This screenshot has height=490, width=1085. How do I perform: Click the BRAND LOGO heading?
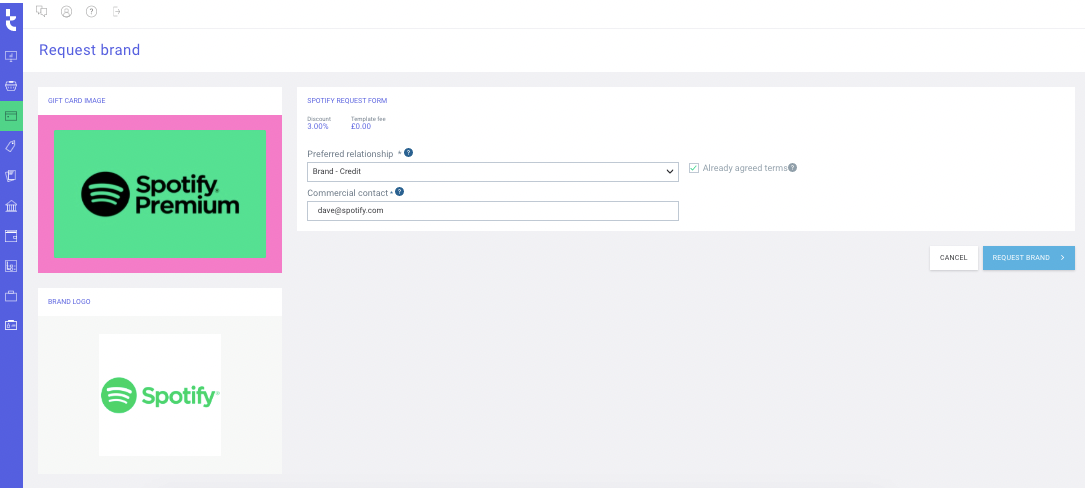point(69,302)
